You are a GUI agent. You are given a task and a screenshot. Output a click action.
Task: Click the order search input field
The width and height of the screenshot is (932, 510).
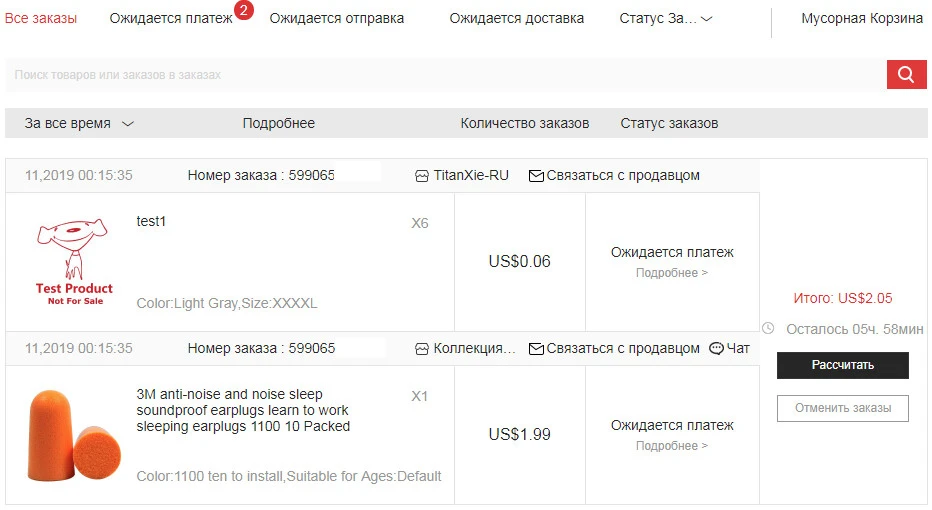446,75
